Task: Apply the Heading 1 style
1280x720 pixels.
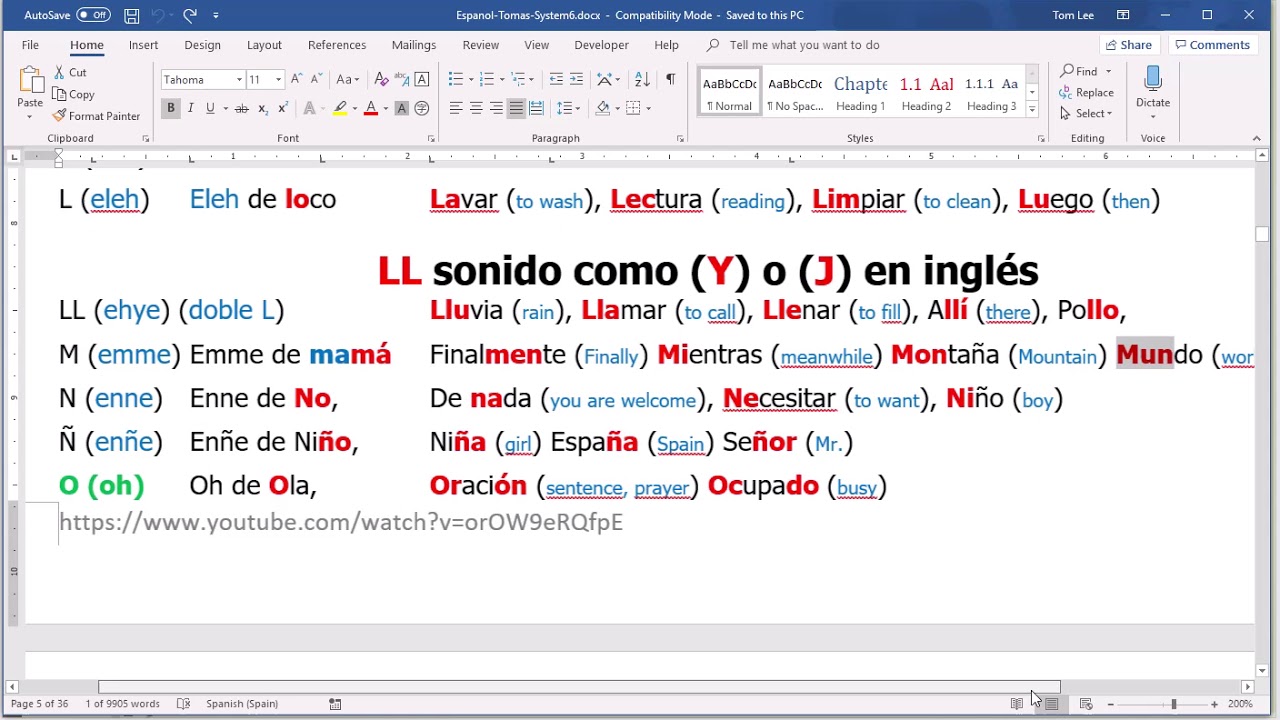Action: [861, 92]
